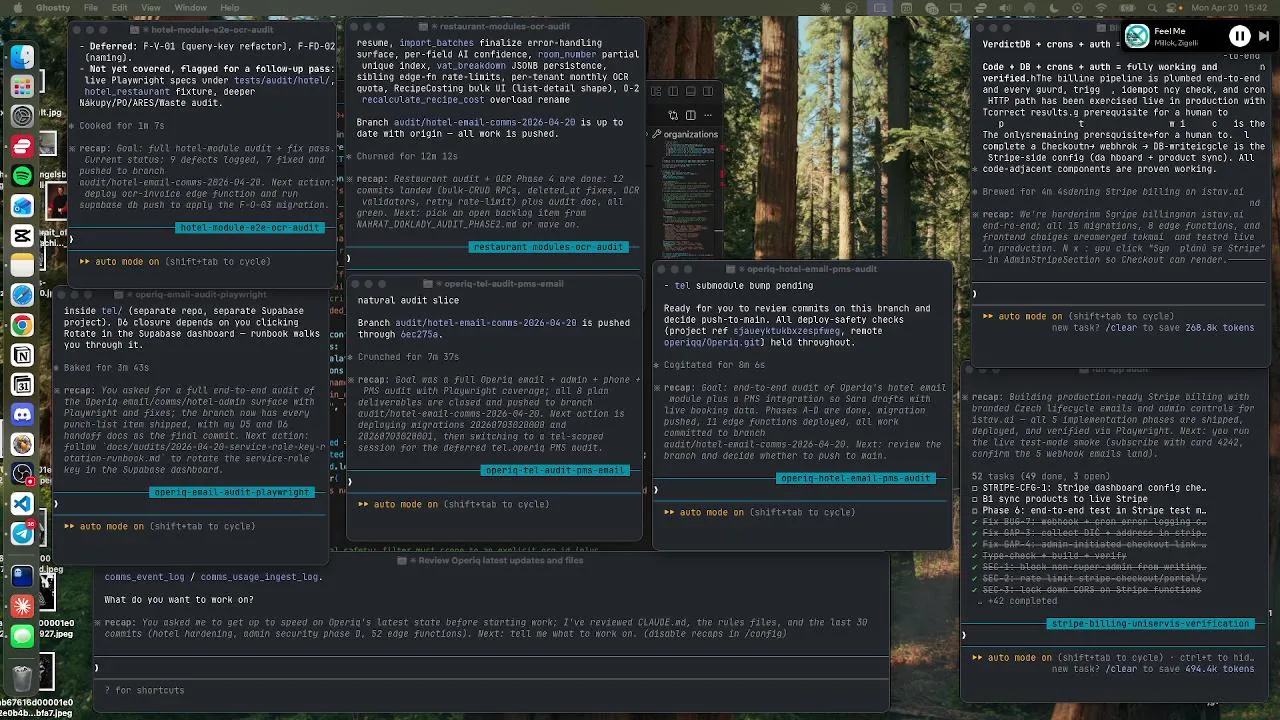1280x720 pixels.
Task: Open the View menu
Action: 151,8
